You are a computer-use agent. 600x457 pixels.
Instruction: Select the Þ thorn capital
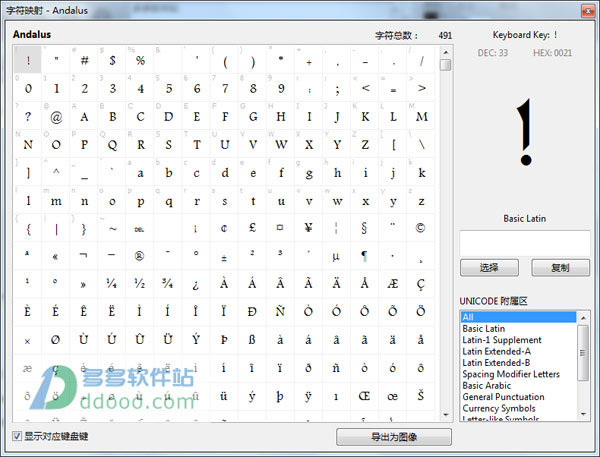tap(224, 340)
